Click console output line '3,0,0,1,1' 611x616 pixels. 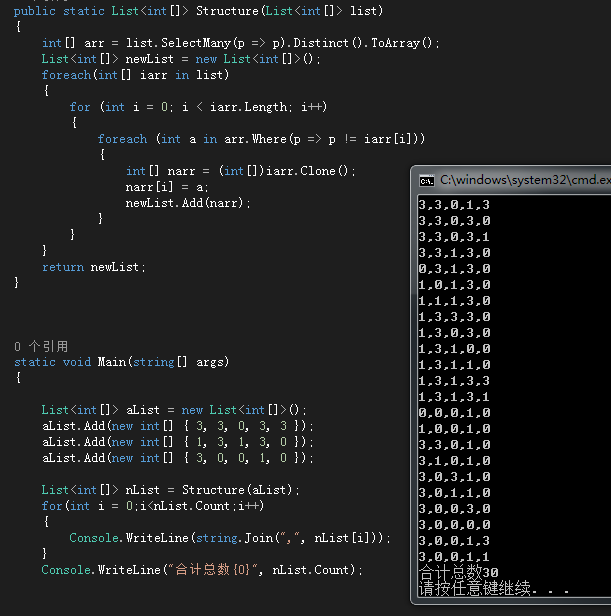(454, 557)
